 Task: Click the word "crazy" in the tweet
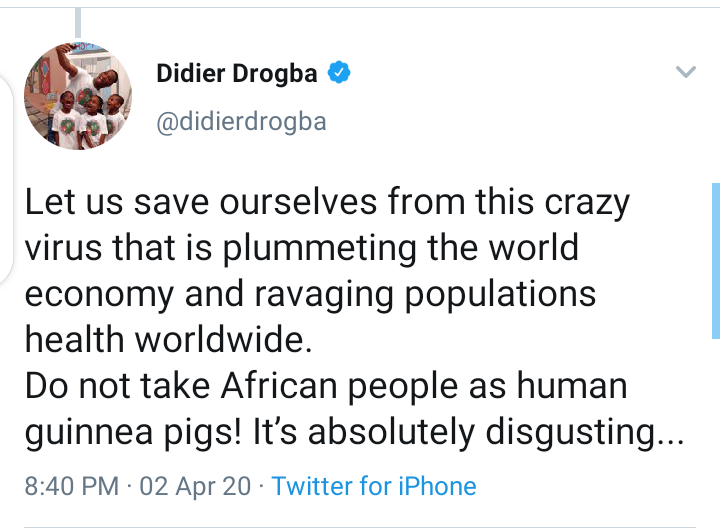[x=588, y=203]
